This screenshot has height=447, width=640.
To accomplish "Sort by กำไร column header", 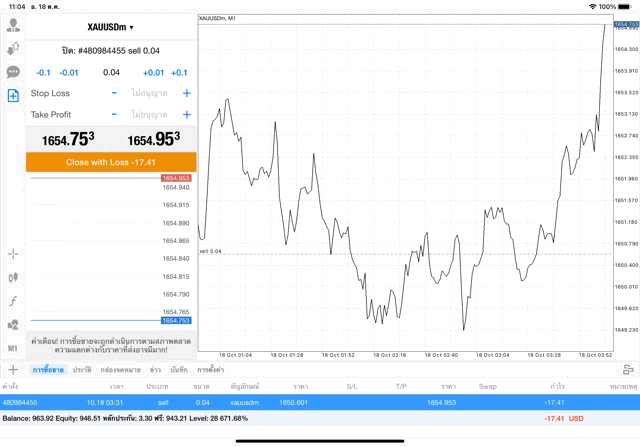I will point(557,386).
